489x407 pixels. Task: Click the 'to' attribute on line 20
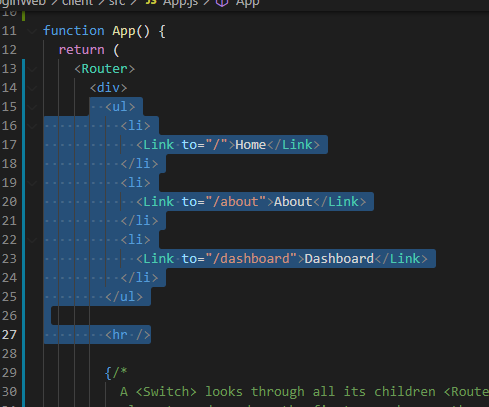(x=189, y=202)
